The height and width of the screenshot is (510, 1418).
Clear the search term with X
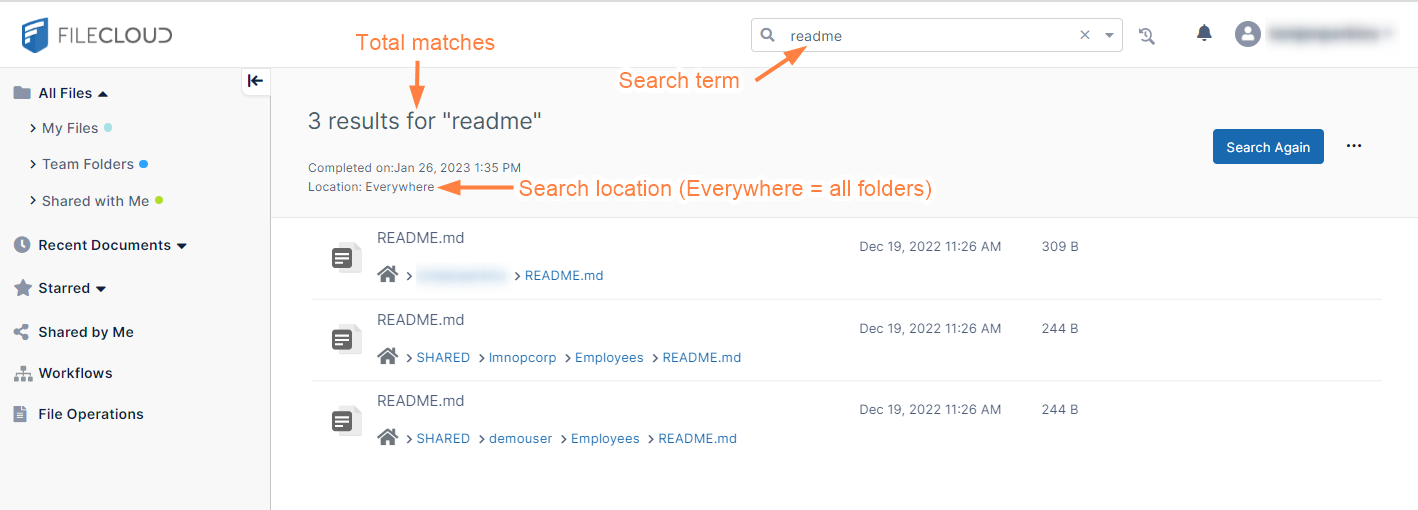[1085, 35]
